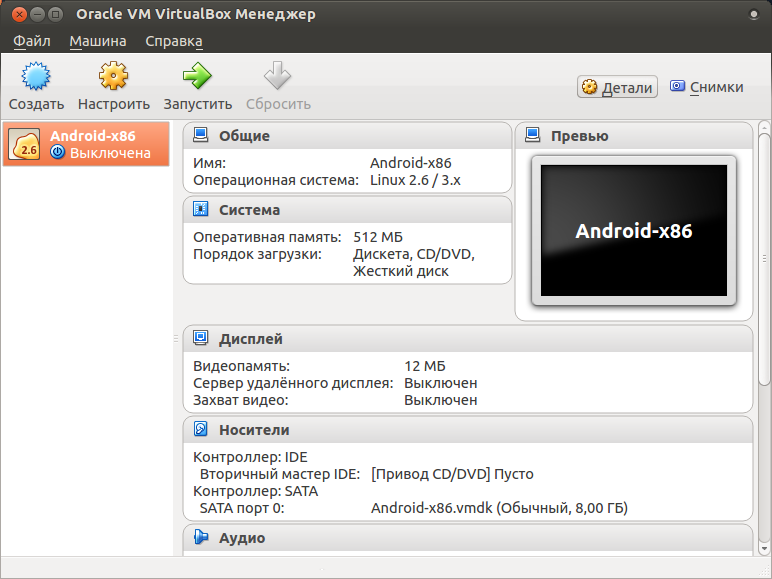Click the Вторичный мастер IDE label

coord(280,474)
